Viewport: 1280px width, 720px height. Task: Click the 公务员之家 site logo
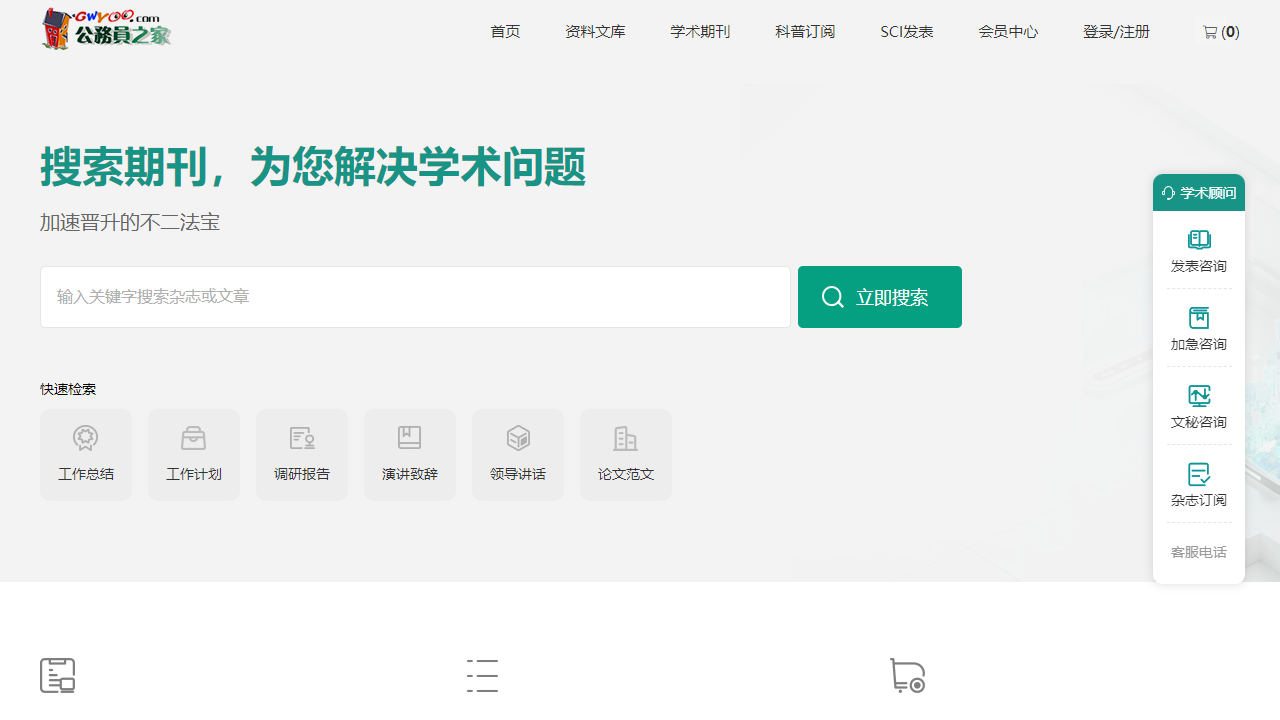(105, 29)
